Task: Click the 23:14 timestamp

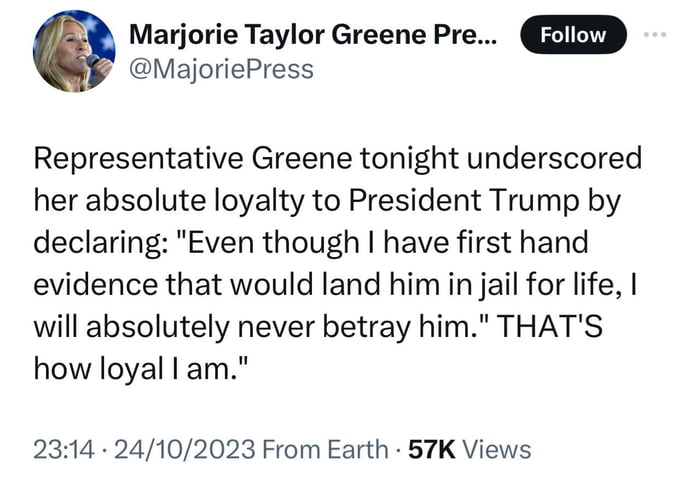Action: coord(62,449)
